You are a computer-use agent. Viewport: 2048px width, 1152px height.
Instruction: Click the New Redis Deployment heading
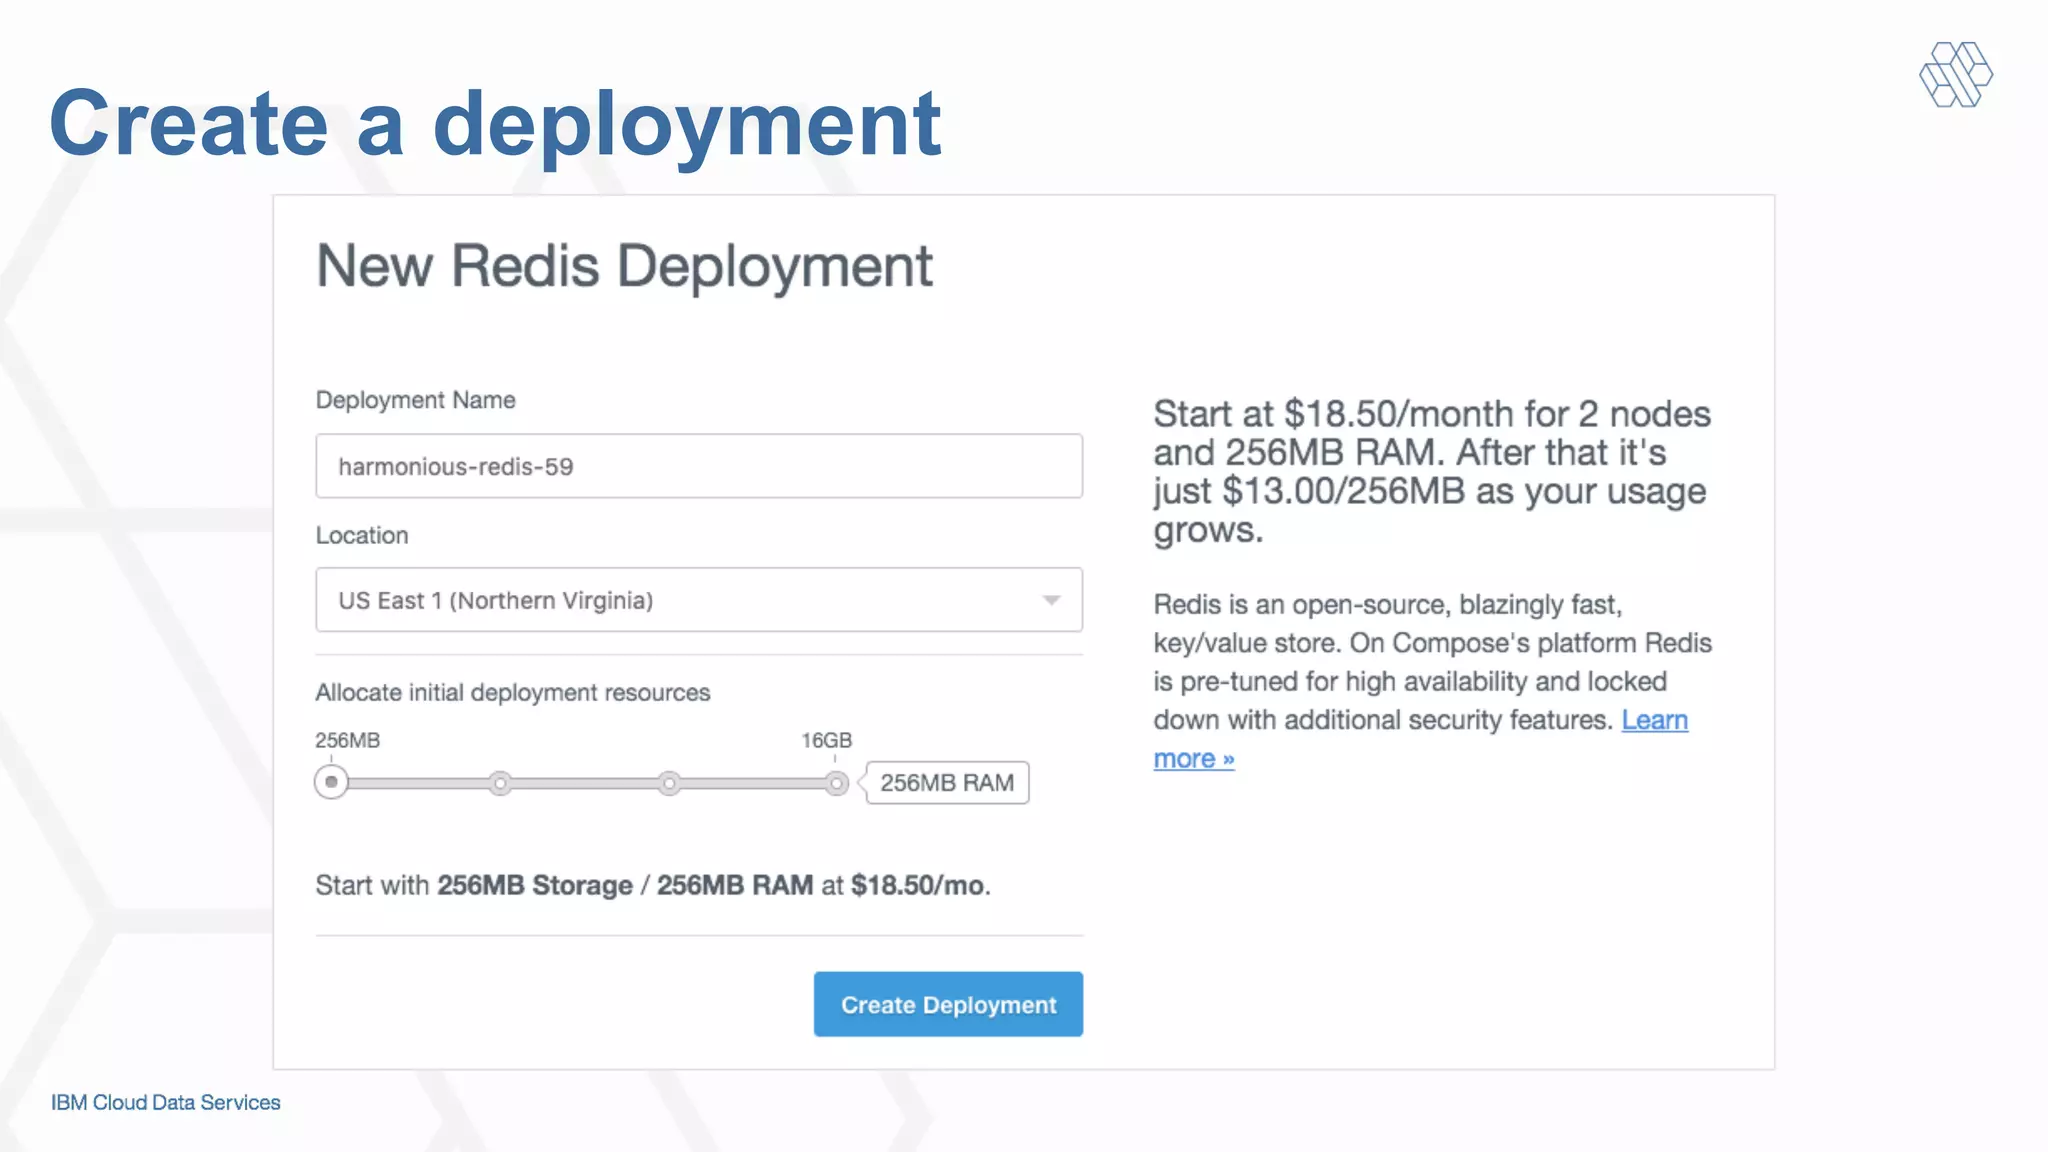pos(624,267)
